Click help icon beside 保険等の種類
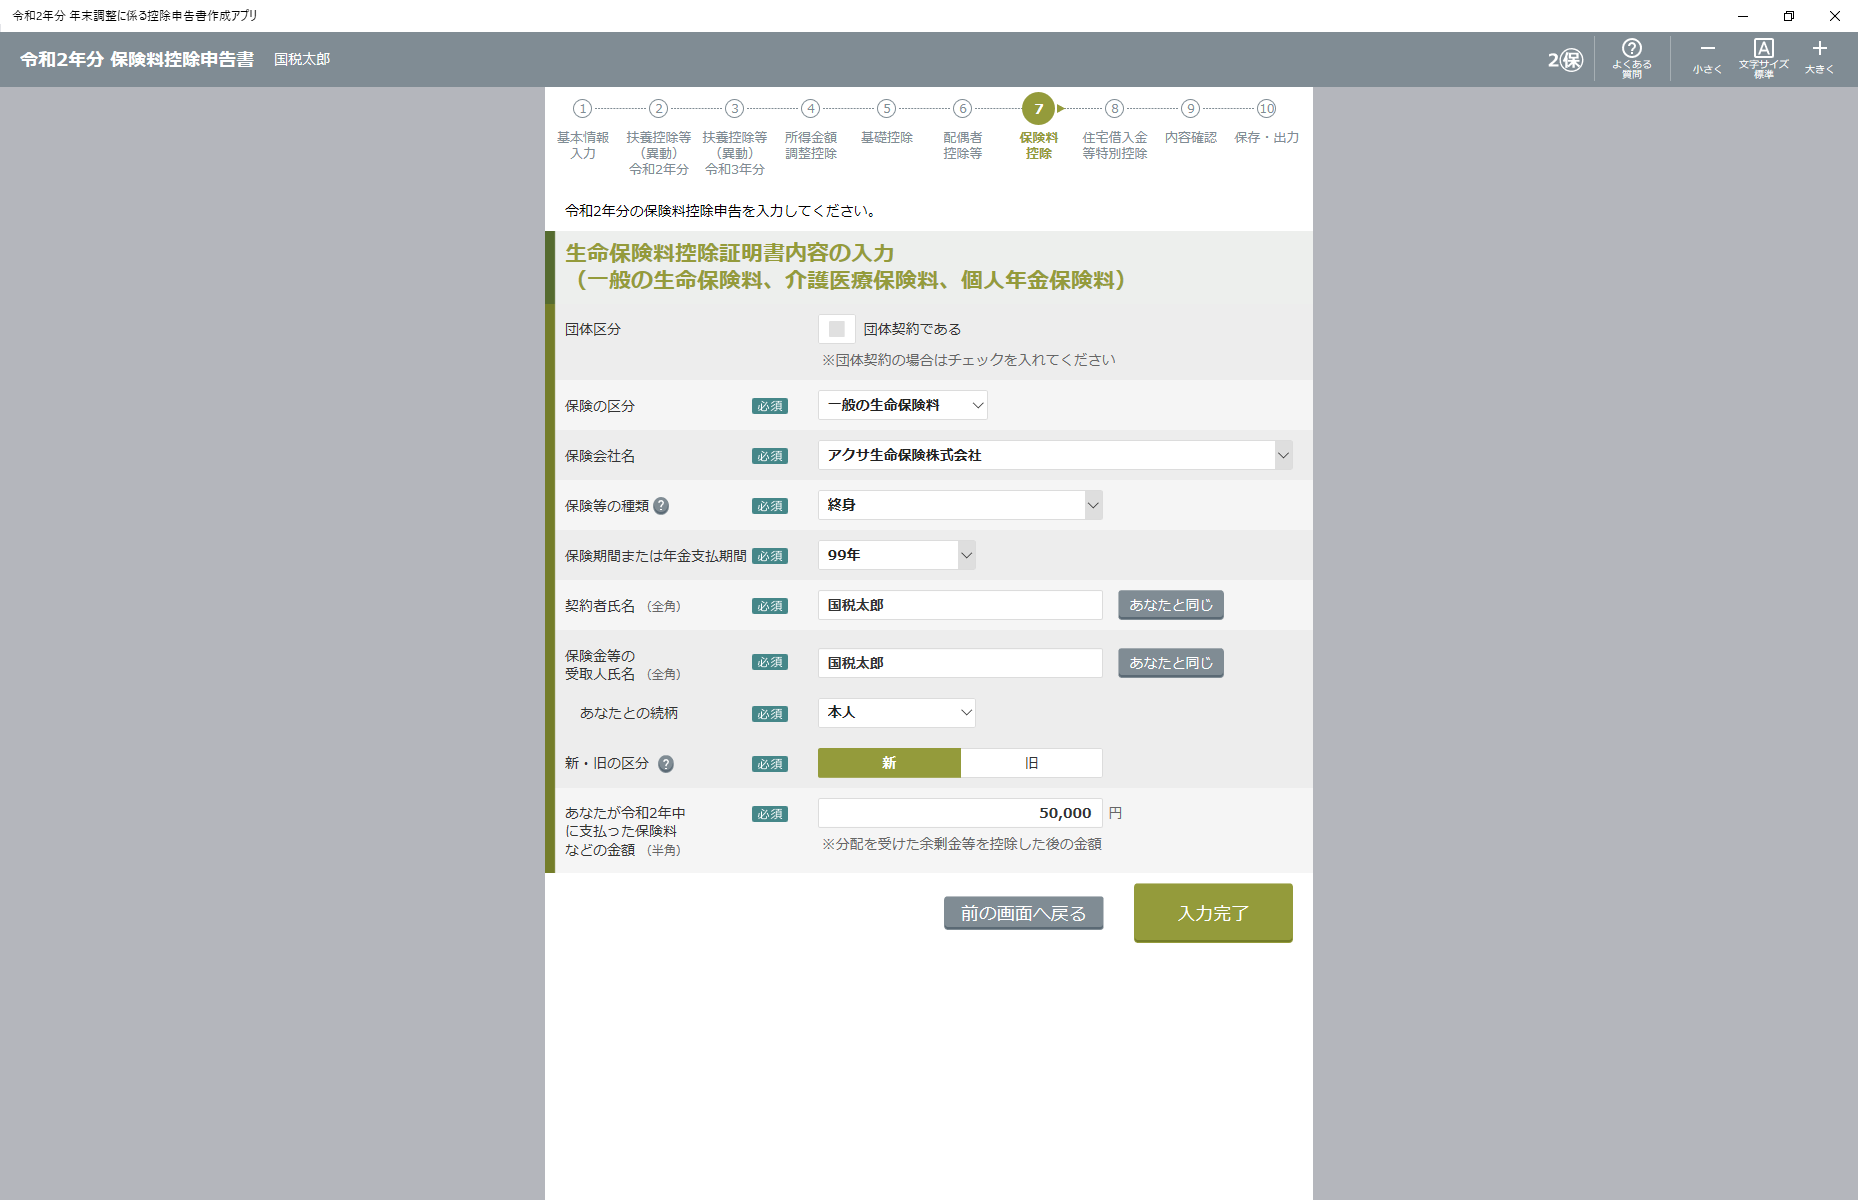1858x1200 pixels. pyautogui.click(x=661, y=506)
